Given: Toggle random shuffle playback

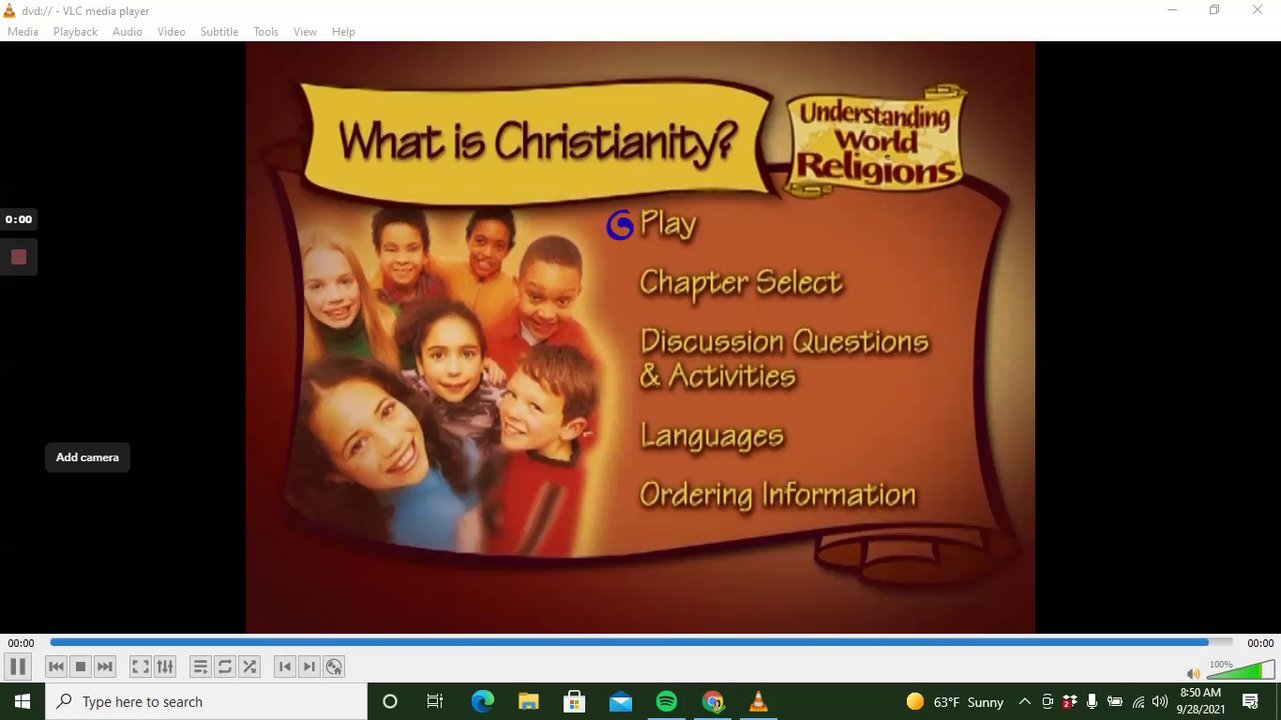Looking at the screenshot, I should coord(250,666).
